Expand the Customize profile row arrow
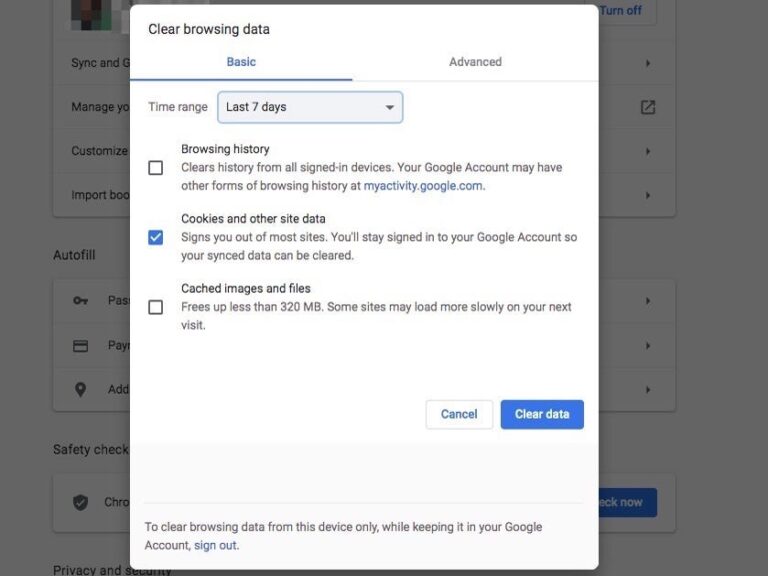 pyautogui.click(x=648, y=151)
